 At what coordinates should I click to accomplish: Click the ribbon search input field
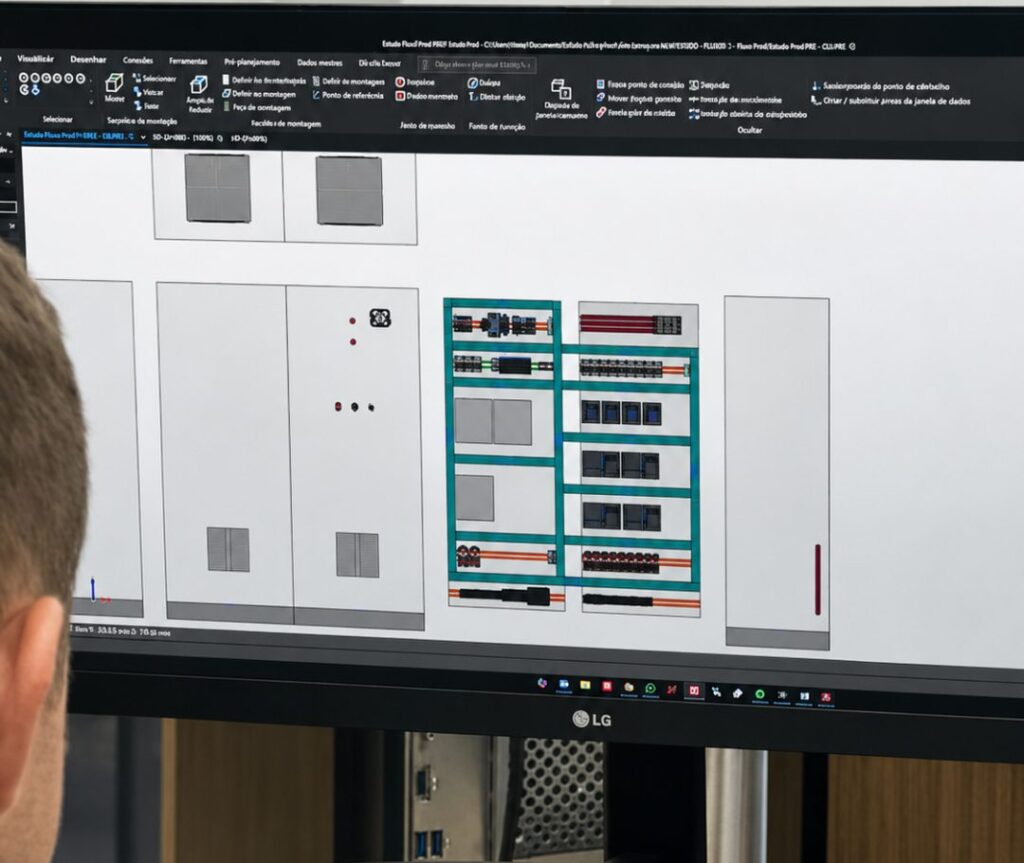tap(477, 65)
